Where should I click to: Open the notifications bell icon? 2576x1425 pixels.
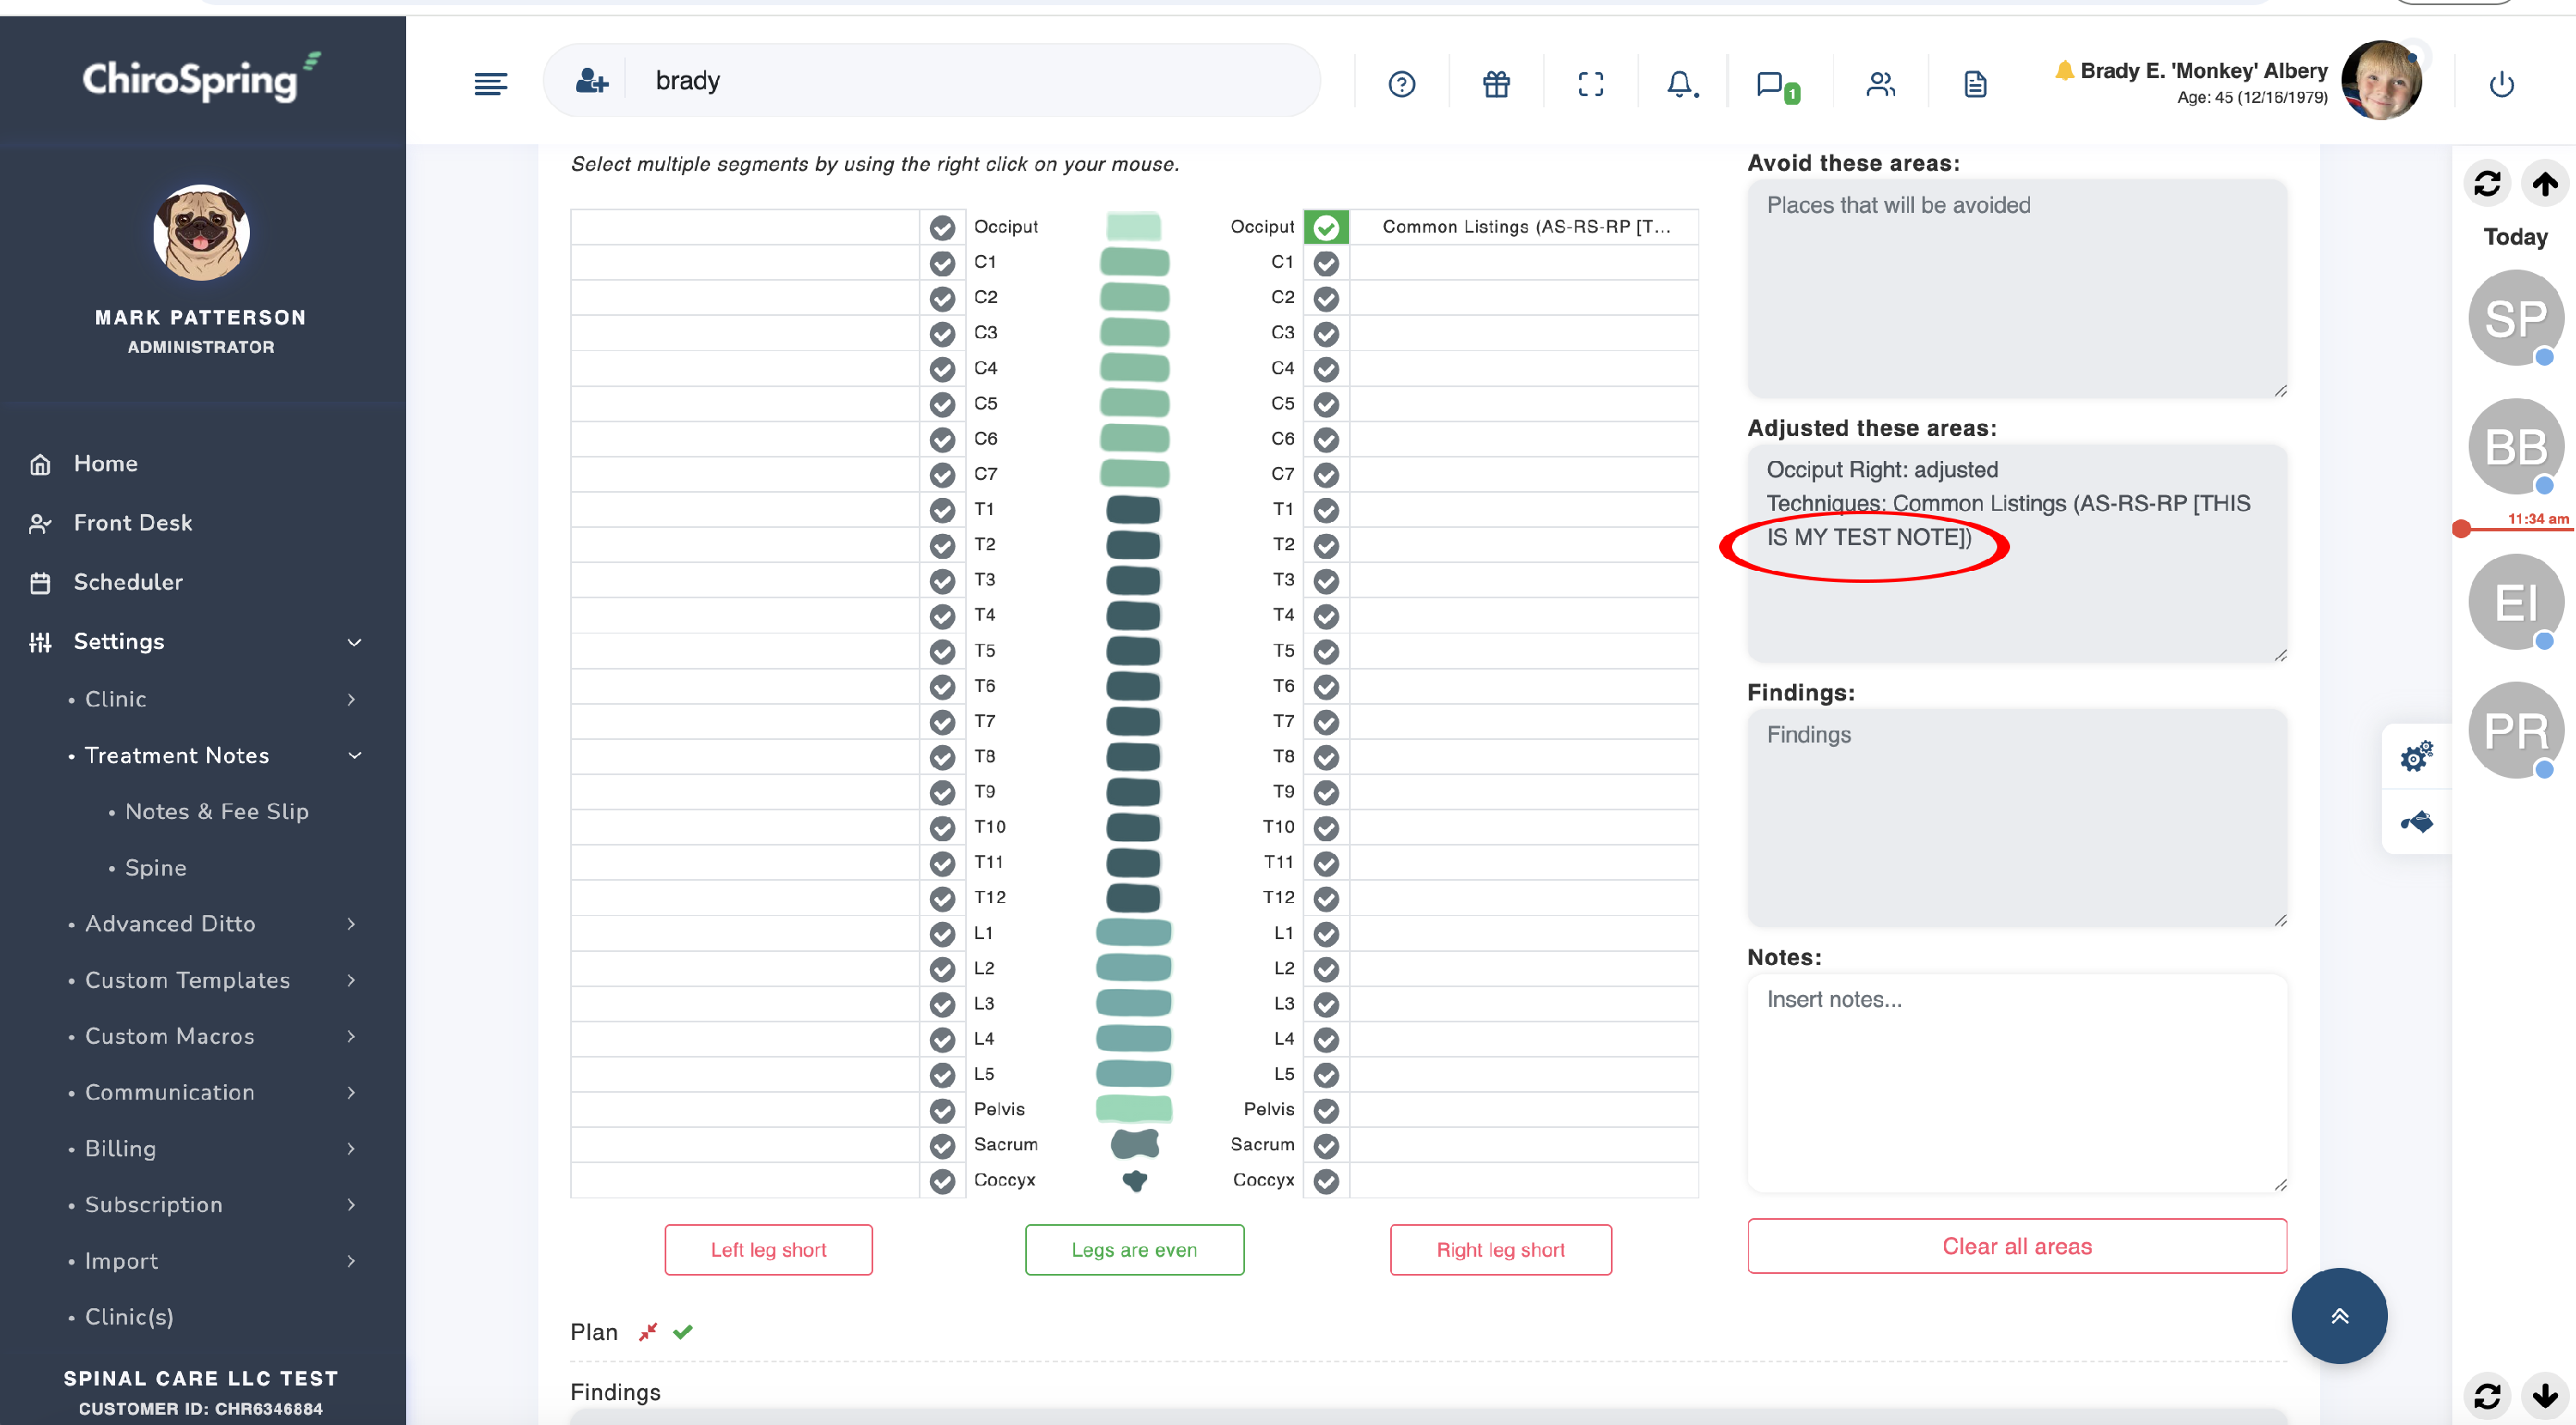pyautogui.click(x=1681, y=84)
